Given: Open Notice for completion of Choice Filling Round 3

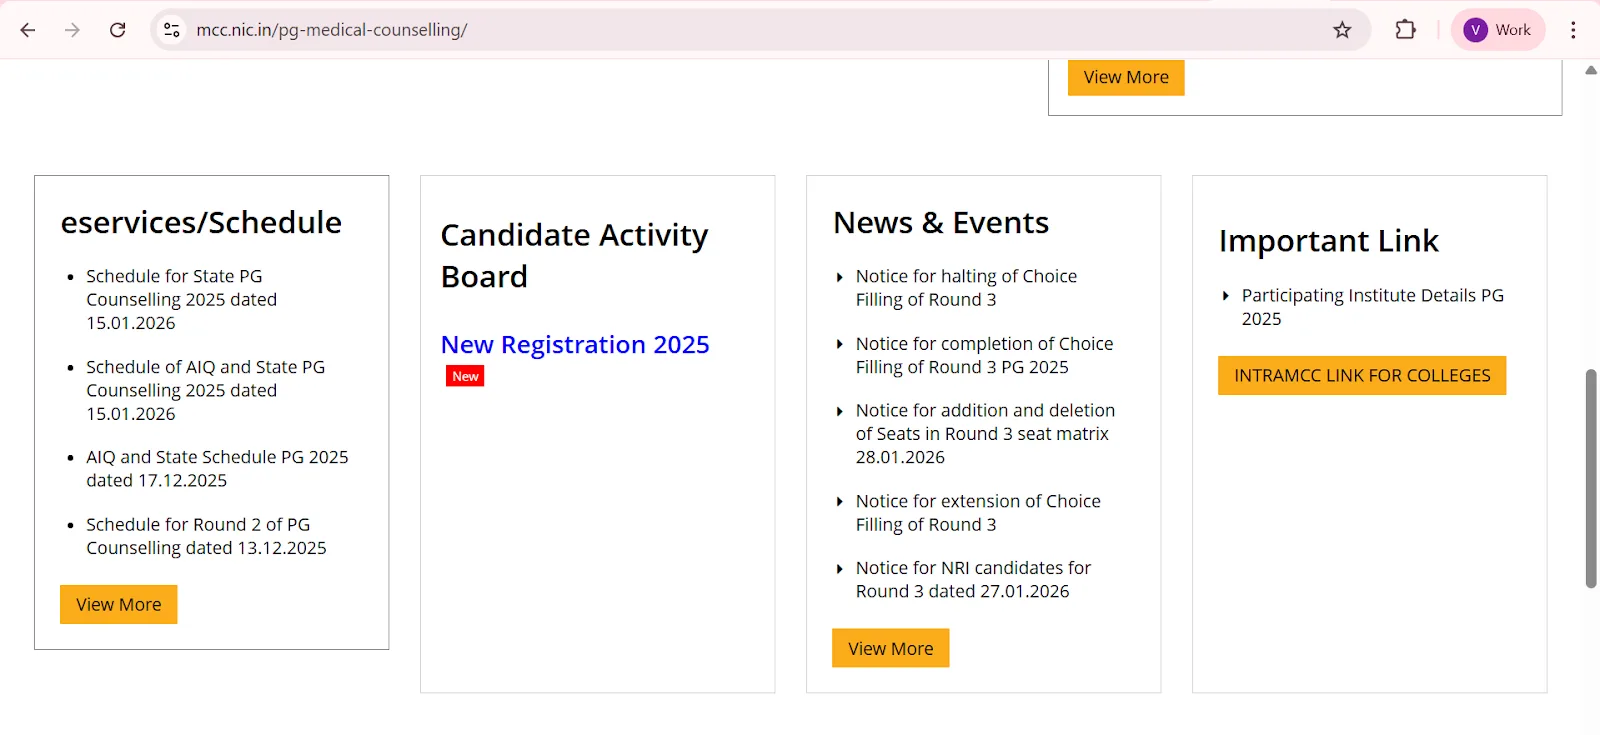Looking at the screenshot, I should click(984, 355).
